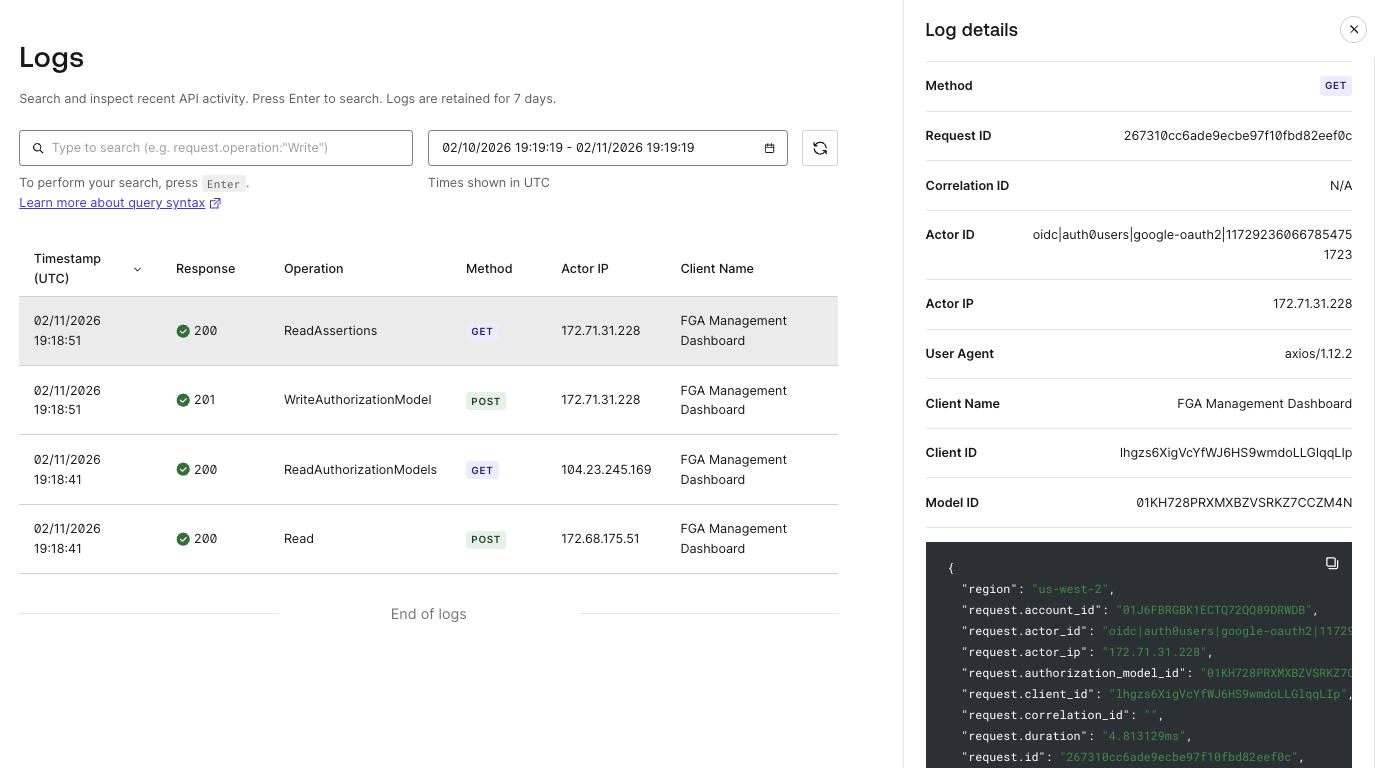Click success check icon for ReadAssertions row
Image resolution: width=1375 pixels, height=768 pixels.
[183, 331]
